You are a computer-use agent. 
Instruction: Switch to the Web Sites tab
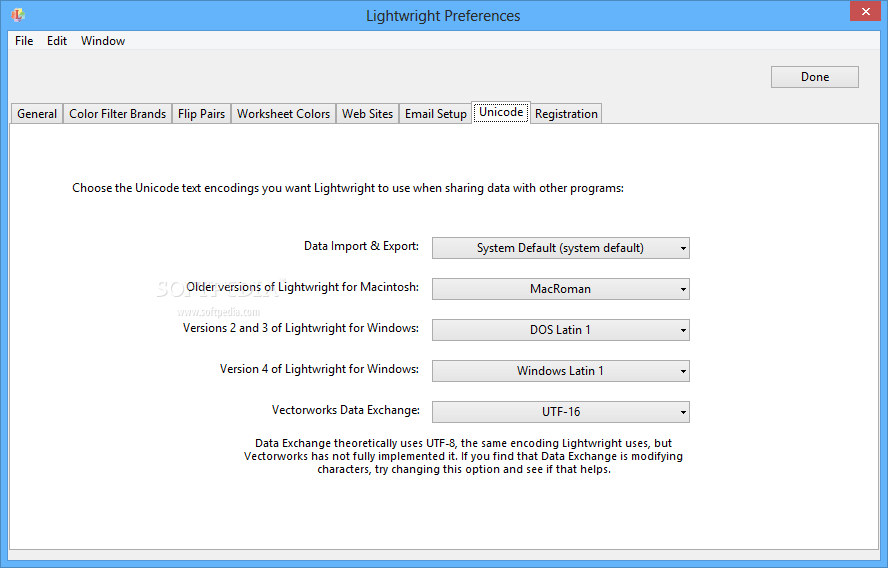367,114
